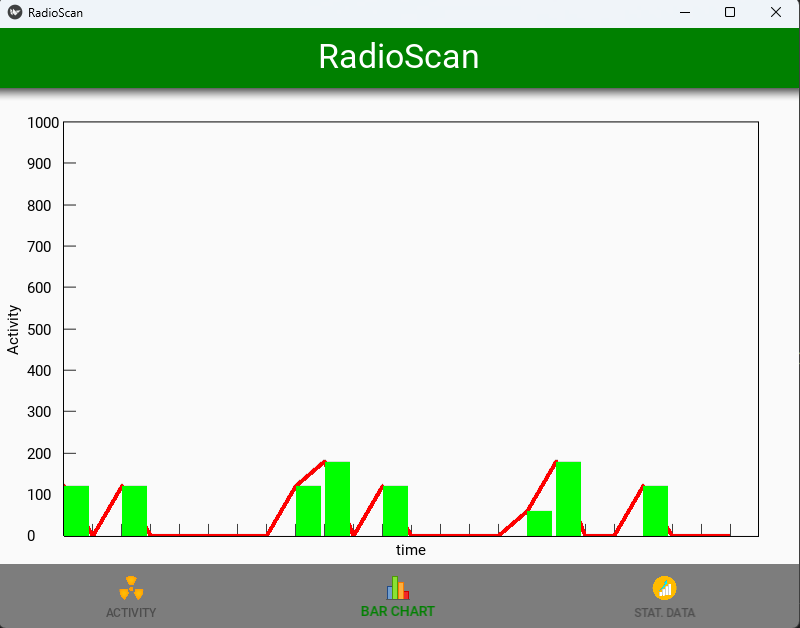Click inside the empty upper plot area
The height and width of the screenshot is (628, 800).
400,280
